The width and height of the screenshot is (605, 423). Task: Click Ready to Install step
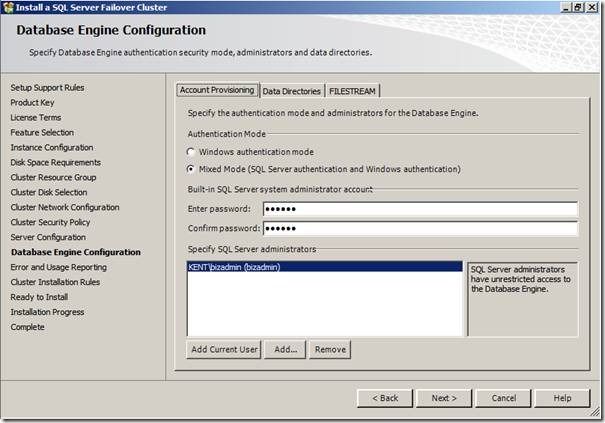coord(39,297)
